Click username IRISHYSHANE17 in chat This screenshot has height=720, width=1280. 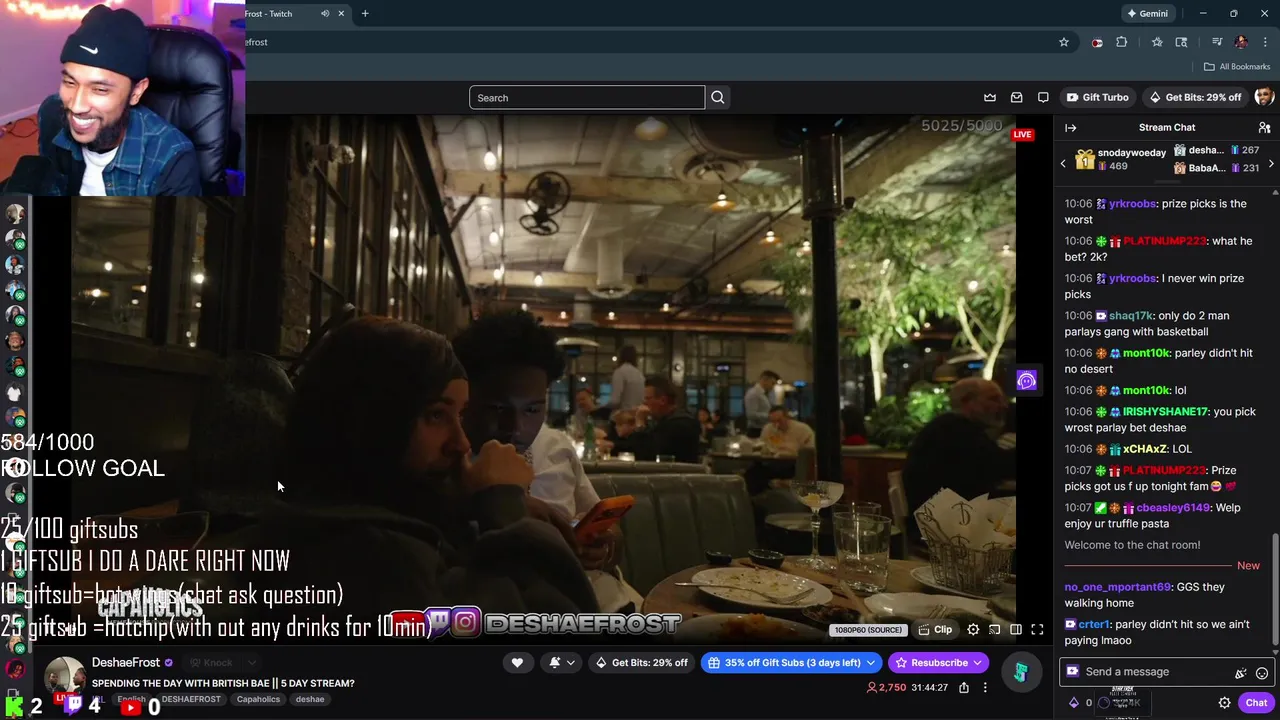tap(1165, 412)
